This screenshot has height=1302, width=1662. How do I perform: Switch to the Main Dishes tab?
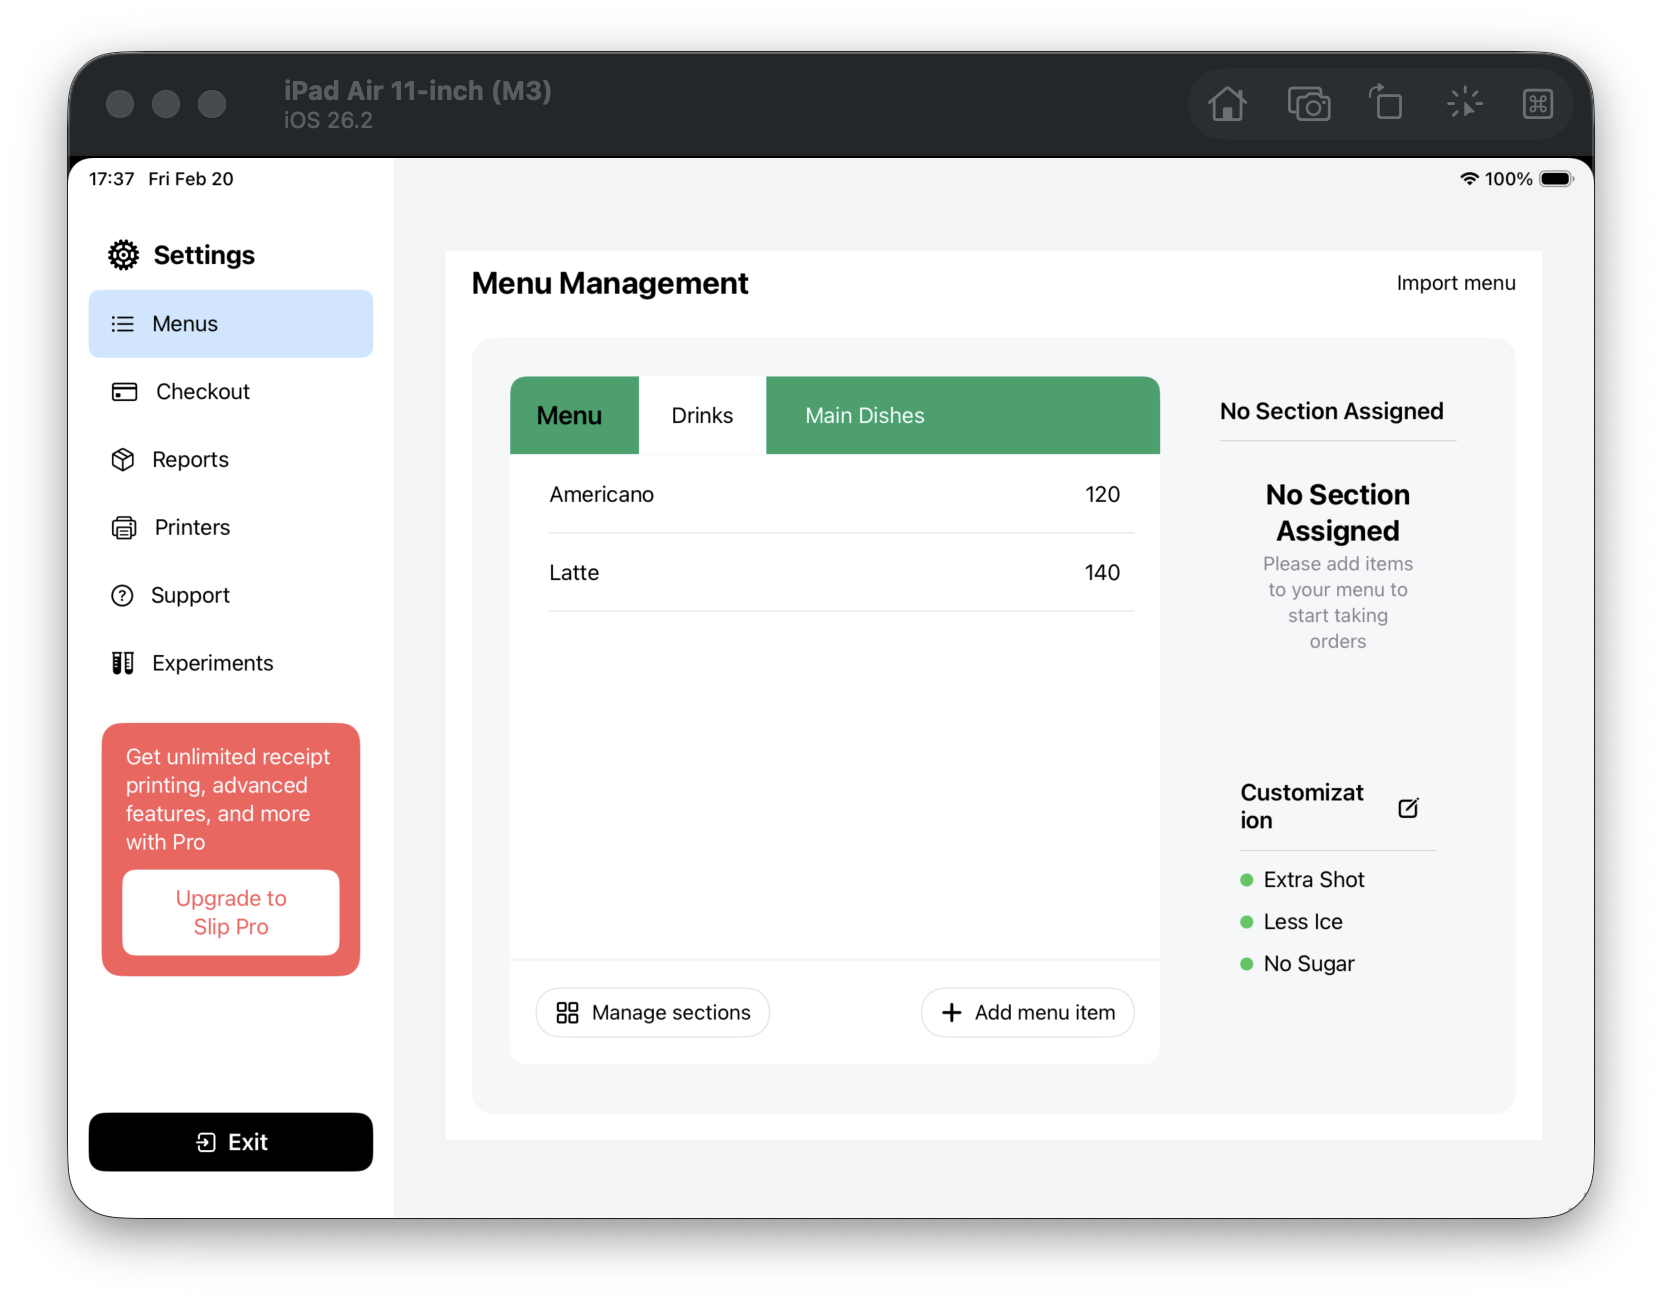pos(865,416)
